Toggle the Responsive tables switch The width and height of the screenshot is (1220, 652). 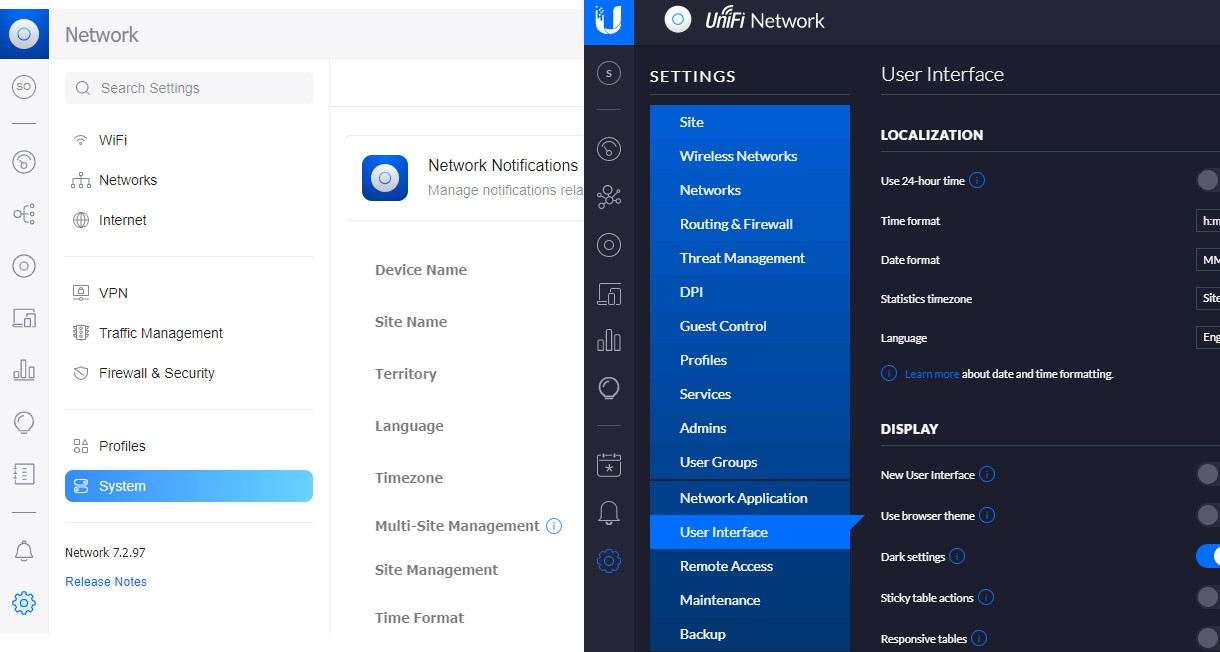click(x=1208, y=638)
